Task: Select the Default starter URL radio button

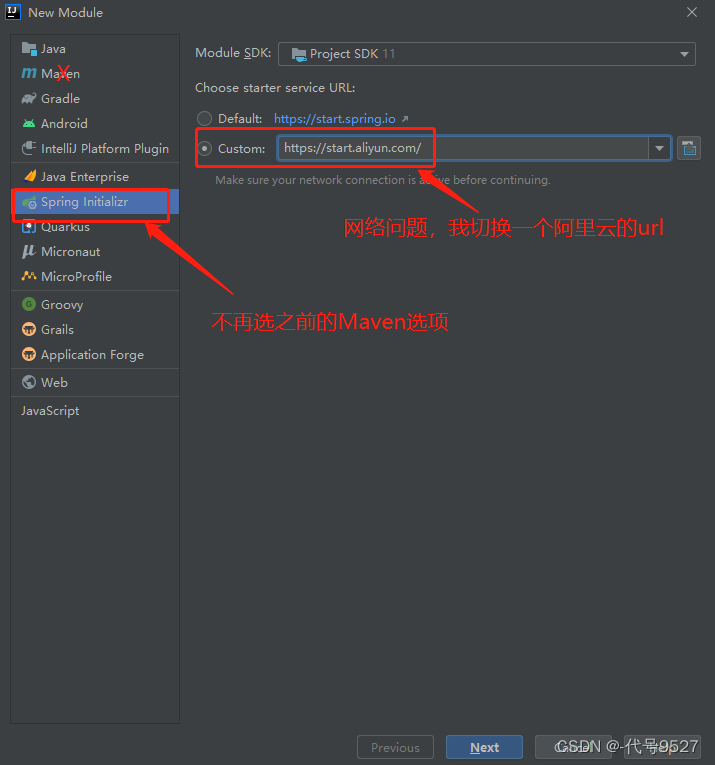Action: pos(204,119)
